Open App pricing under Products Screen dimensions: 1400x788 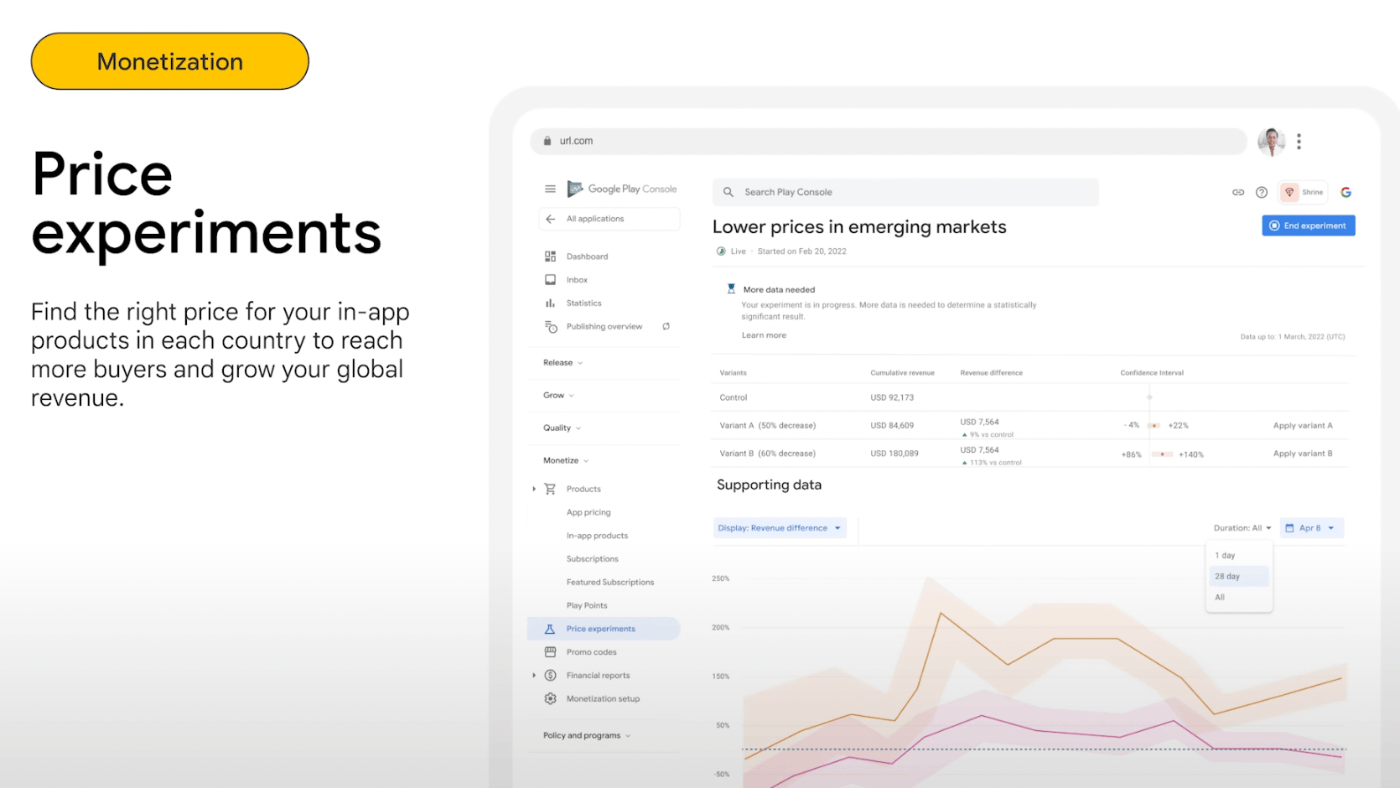click(588, 513)
